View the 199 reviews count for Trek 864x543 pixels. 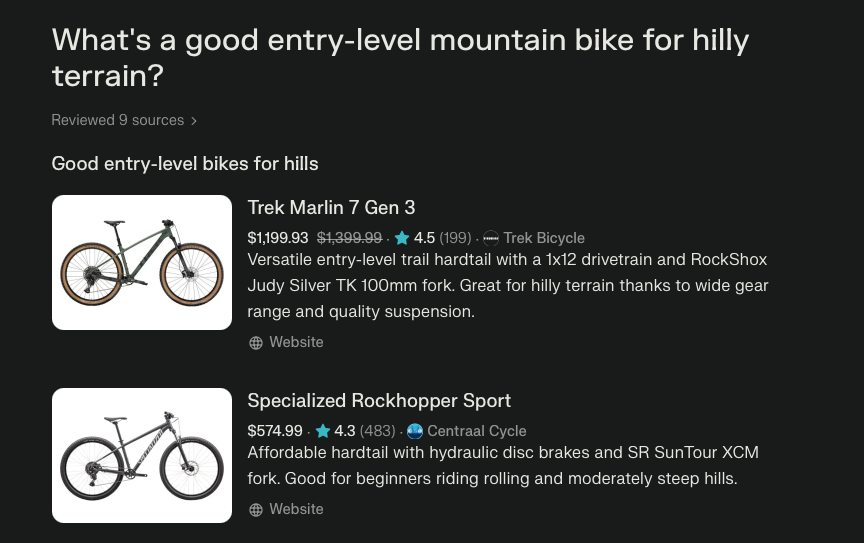click(x=455, y=238)
